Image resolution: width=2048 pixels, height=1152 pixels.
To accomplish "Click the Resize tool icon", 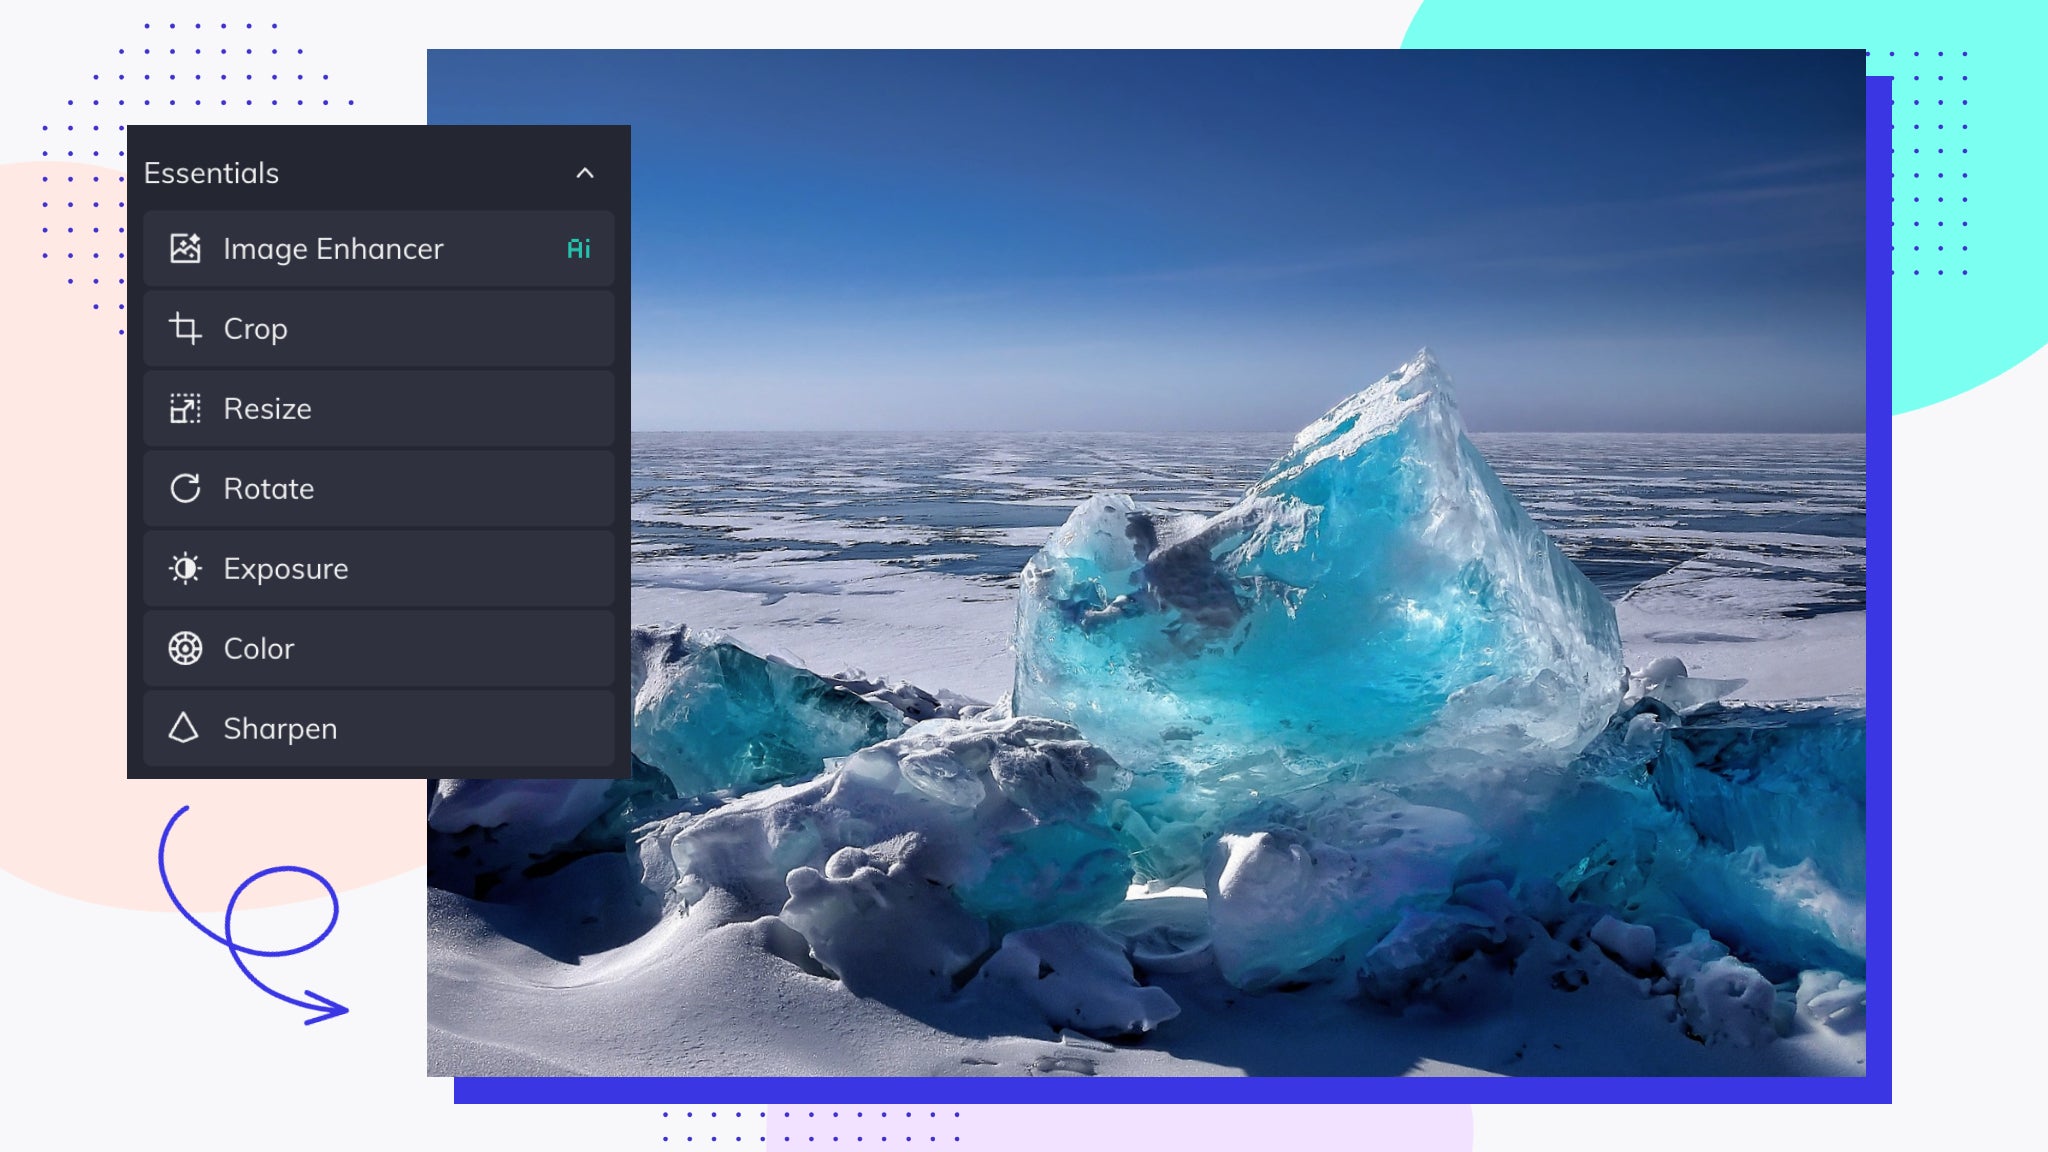I will (185, 408).
